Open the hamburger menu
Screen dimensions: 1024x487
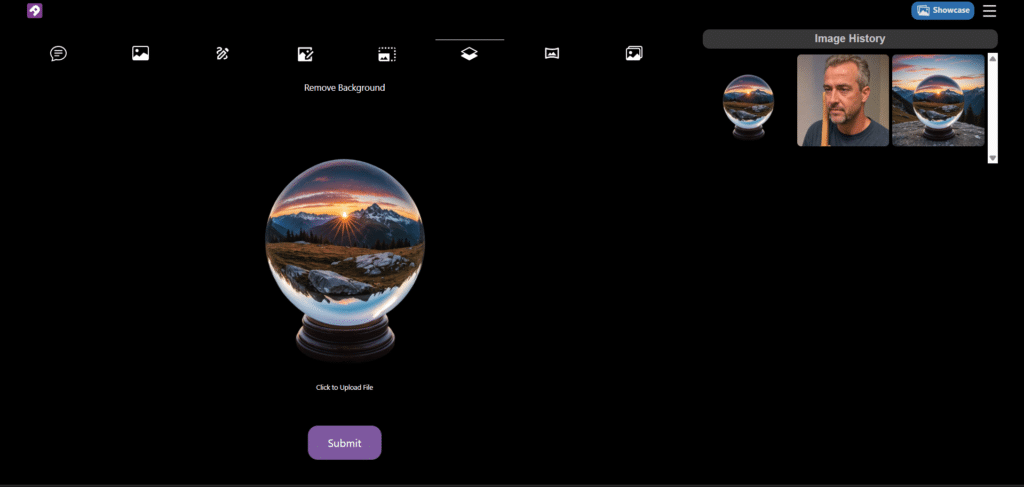(989, 10)
